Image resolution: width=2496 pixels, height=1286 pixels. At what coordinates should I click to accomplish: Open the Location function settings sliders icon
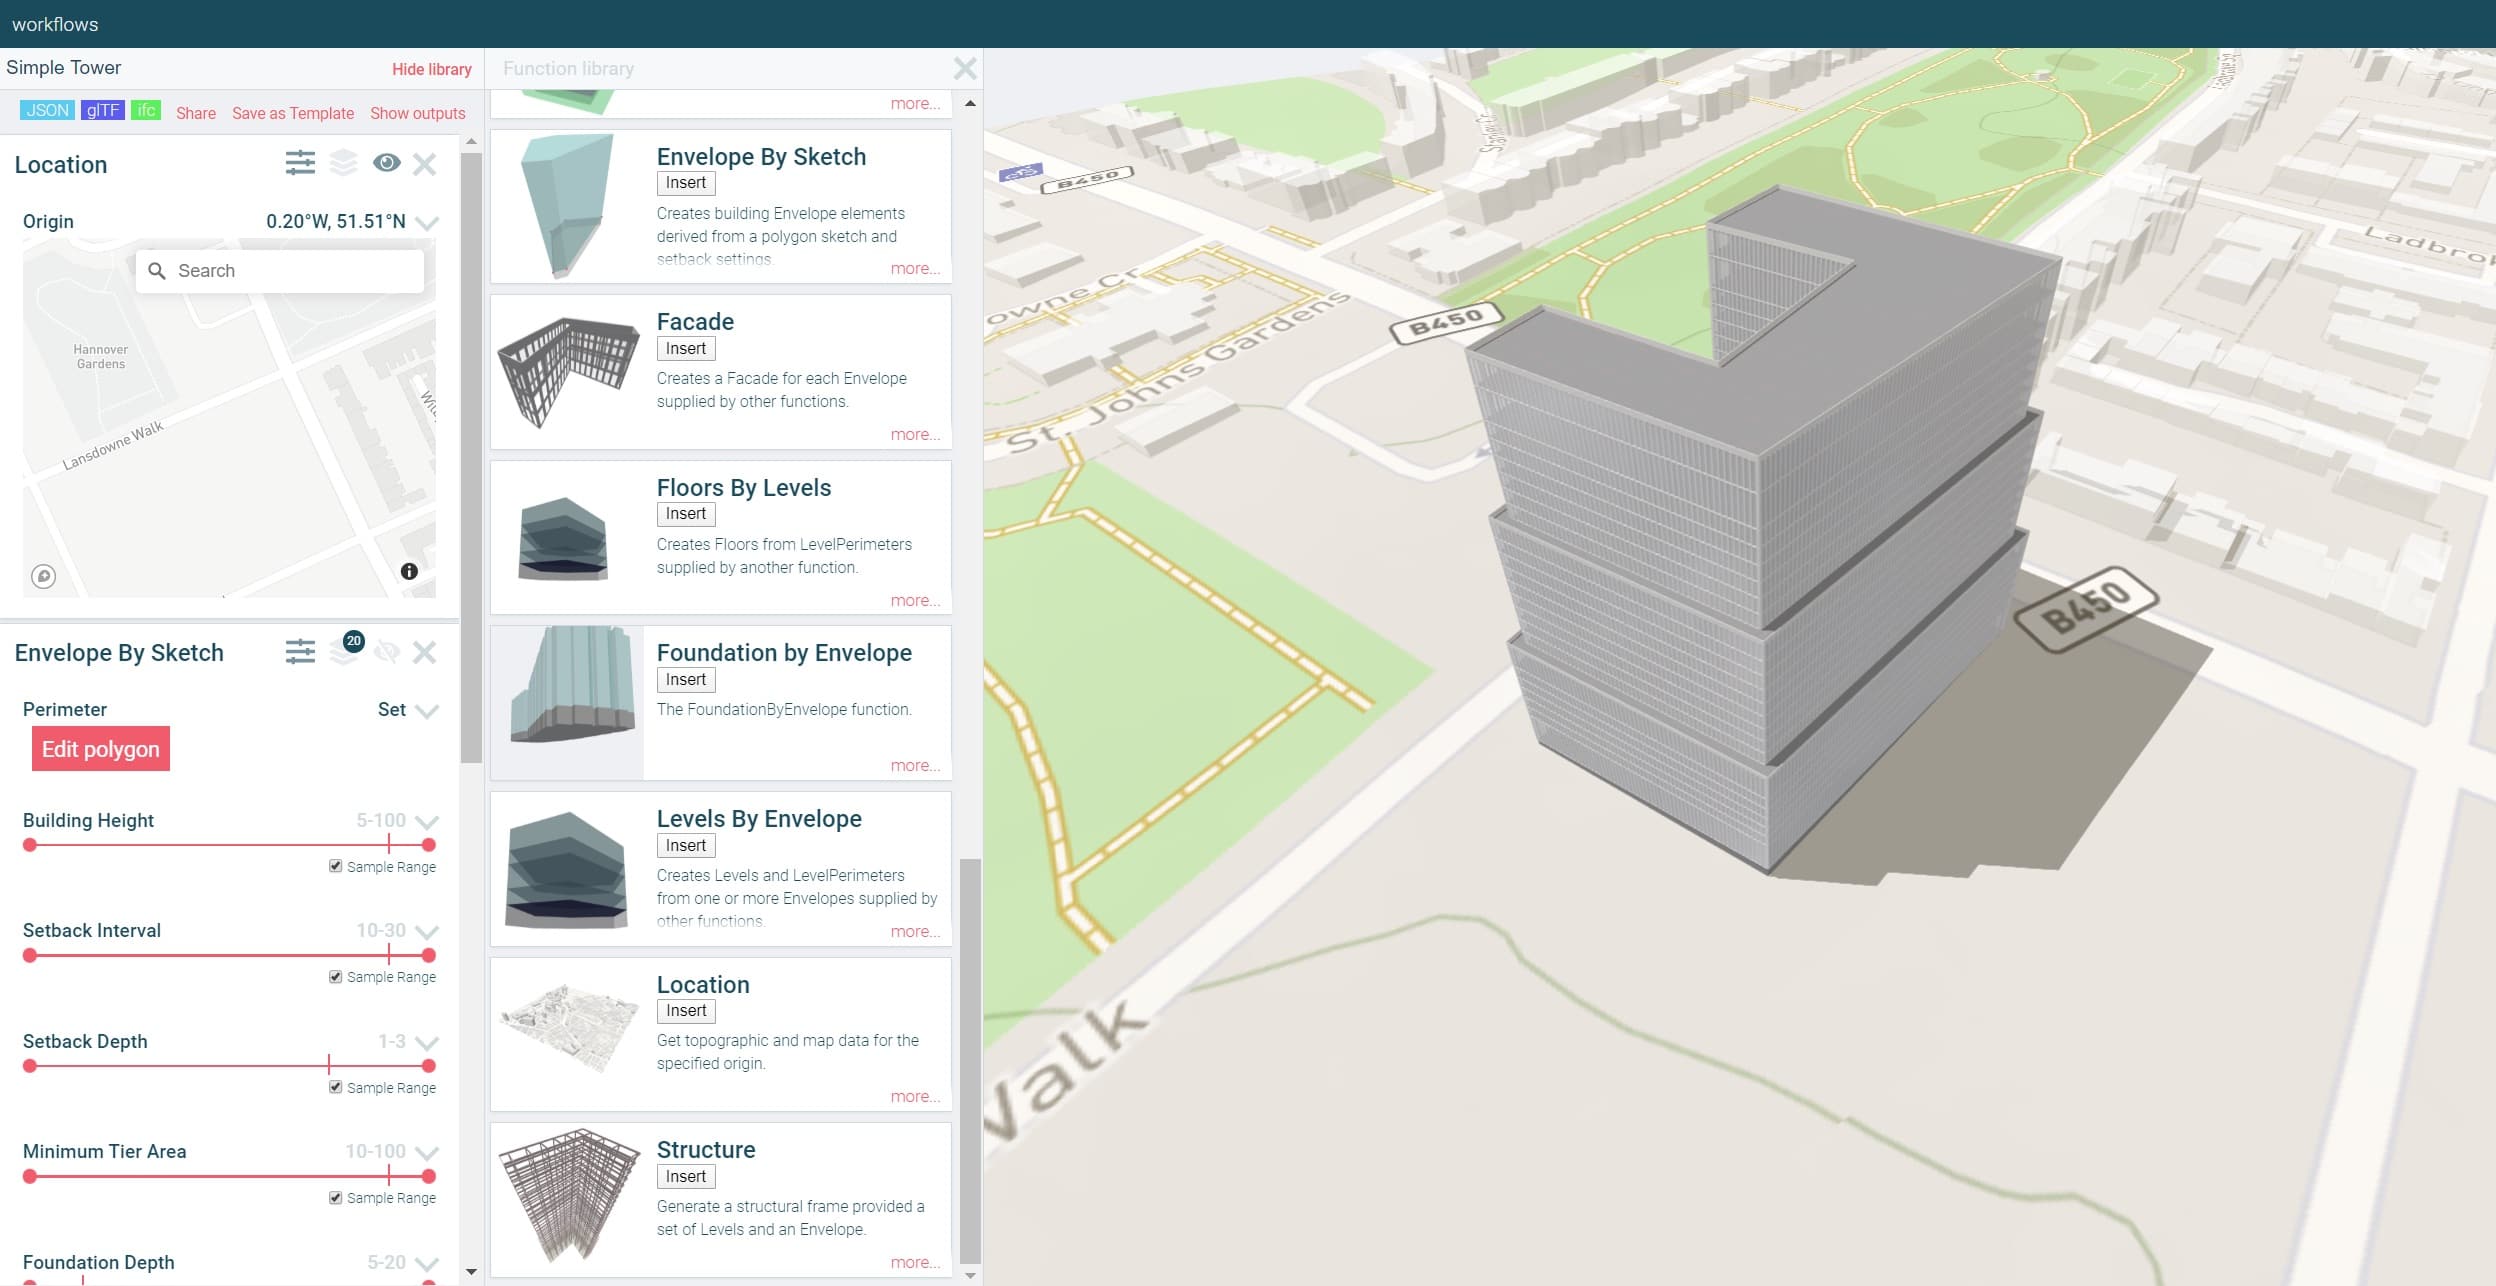pos(300,163)
